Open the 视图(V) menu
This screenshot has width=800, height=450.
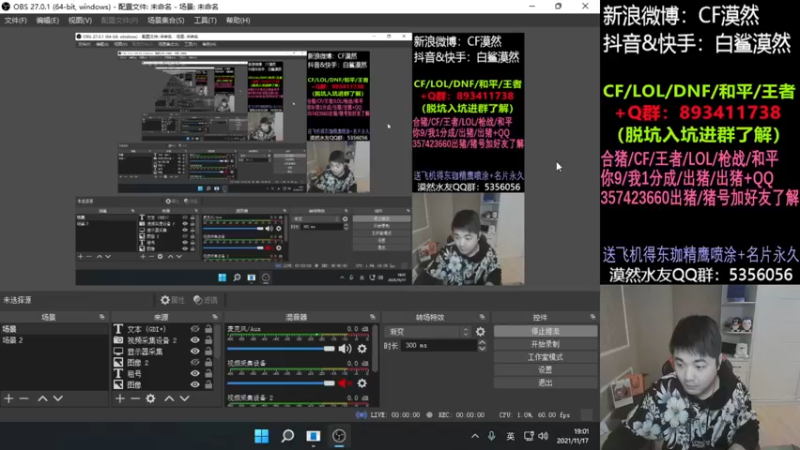[x=80, y=20]
